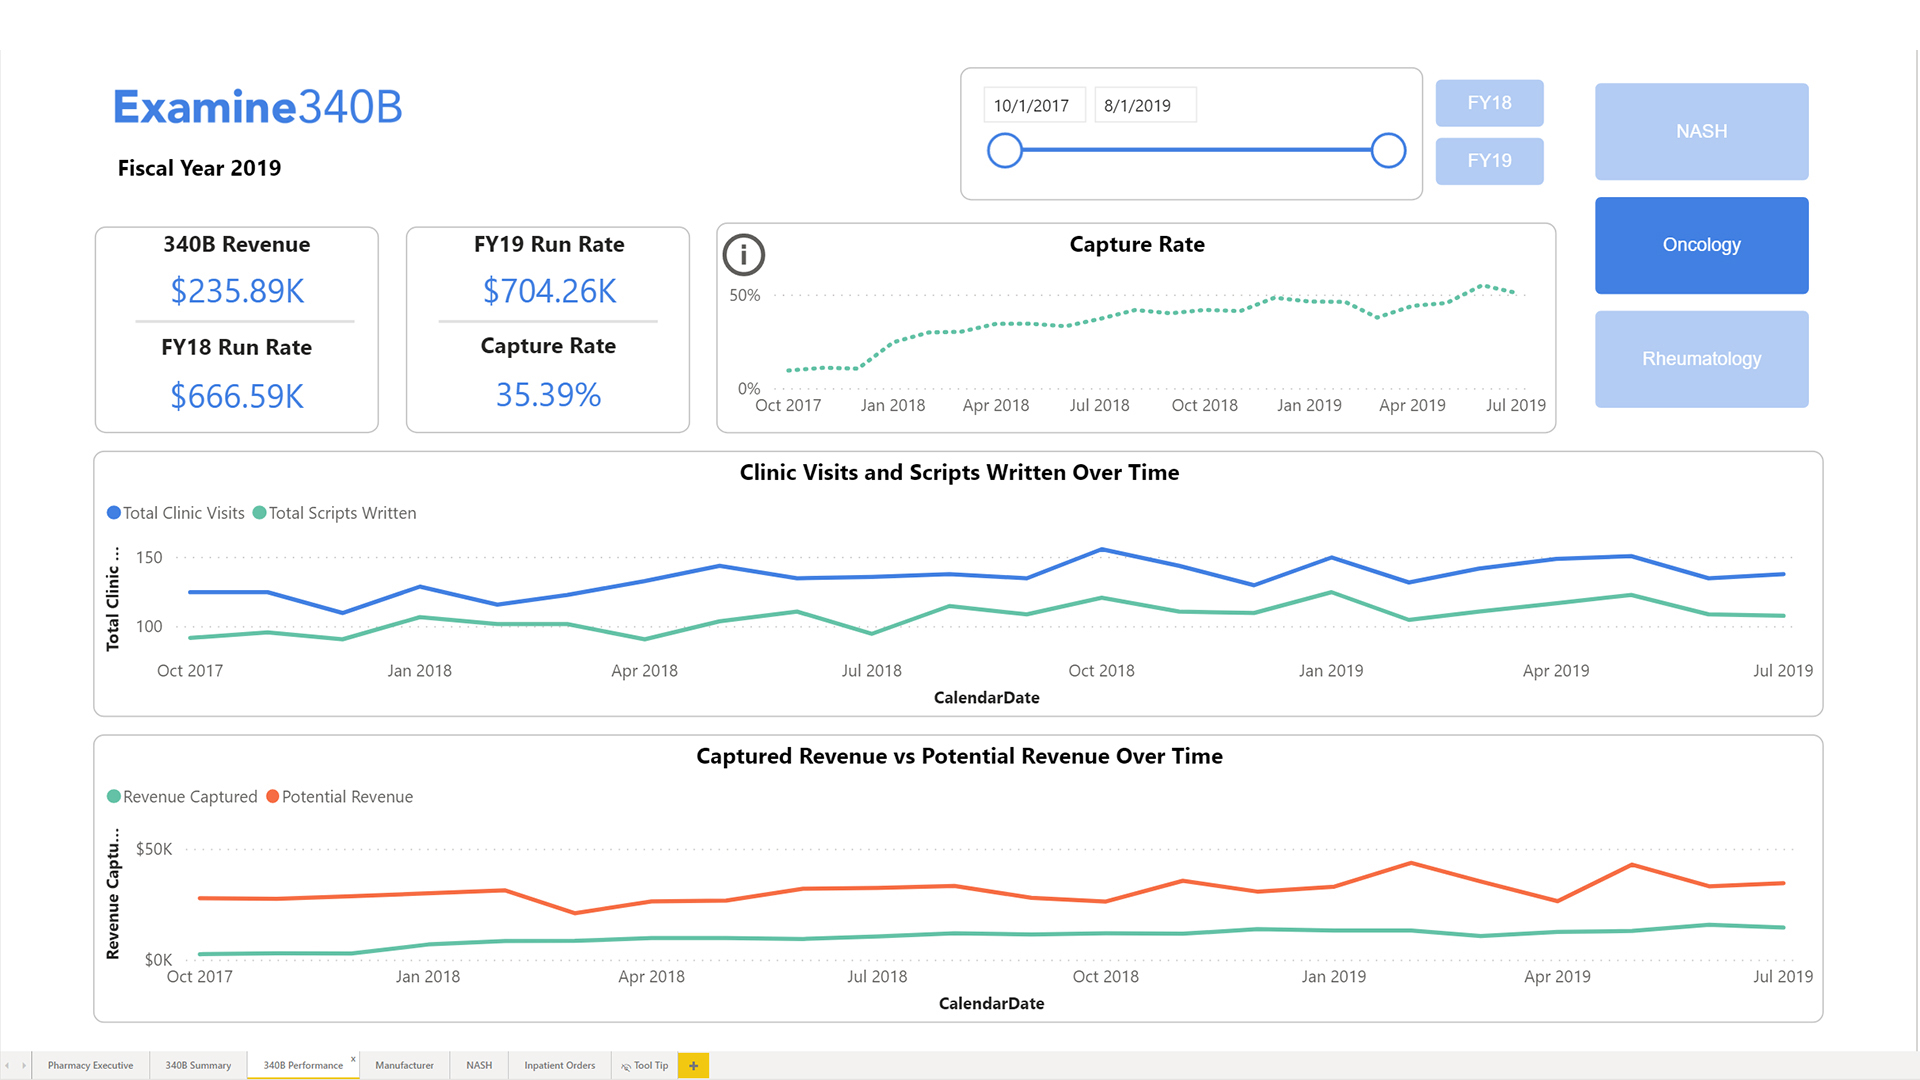Select the 340B Performance tab
The width and height of the screenshot is (1920, 1080).
[x=303, y=1065]
